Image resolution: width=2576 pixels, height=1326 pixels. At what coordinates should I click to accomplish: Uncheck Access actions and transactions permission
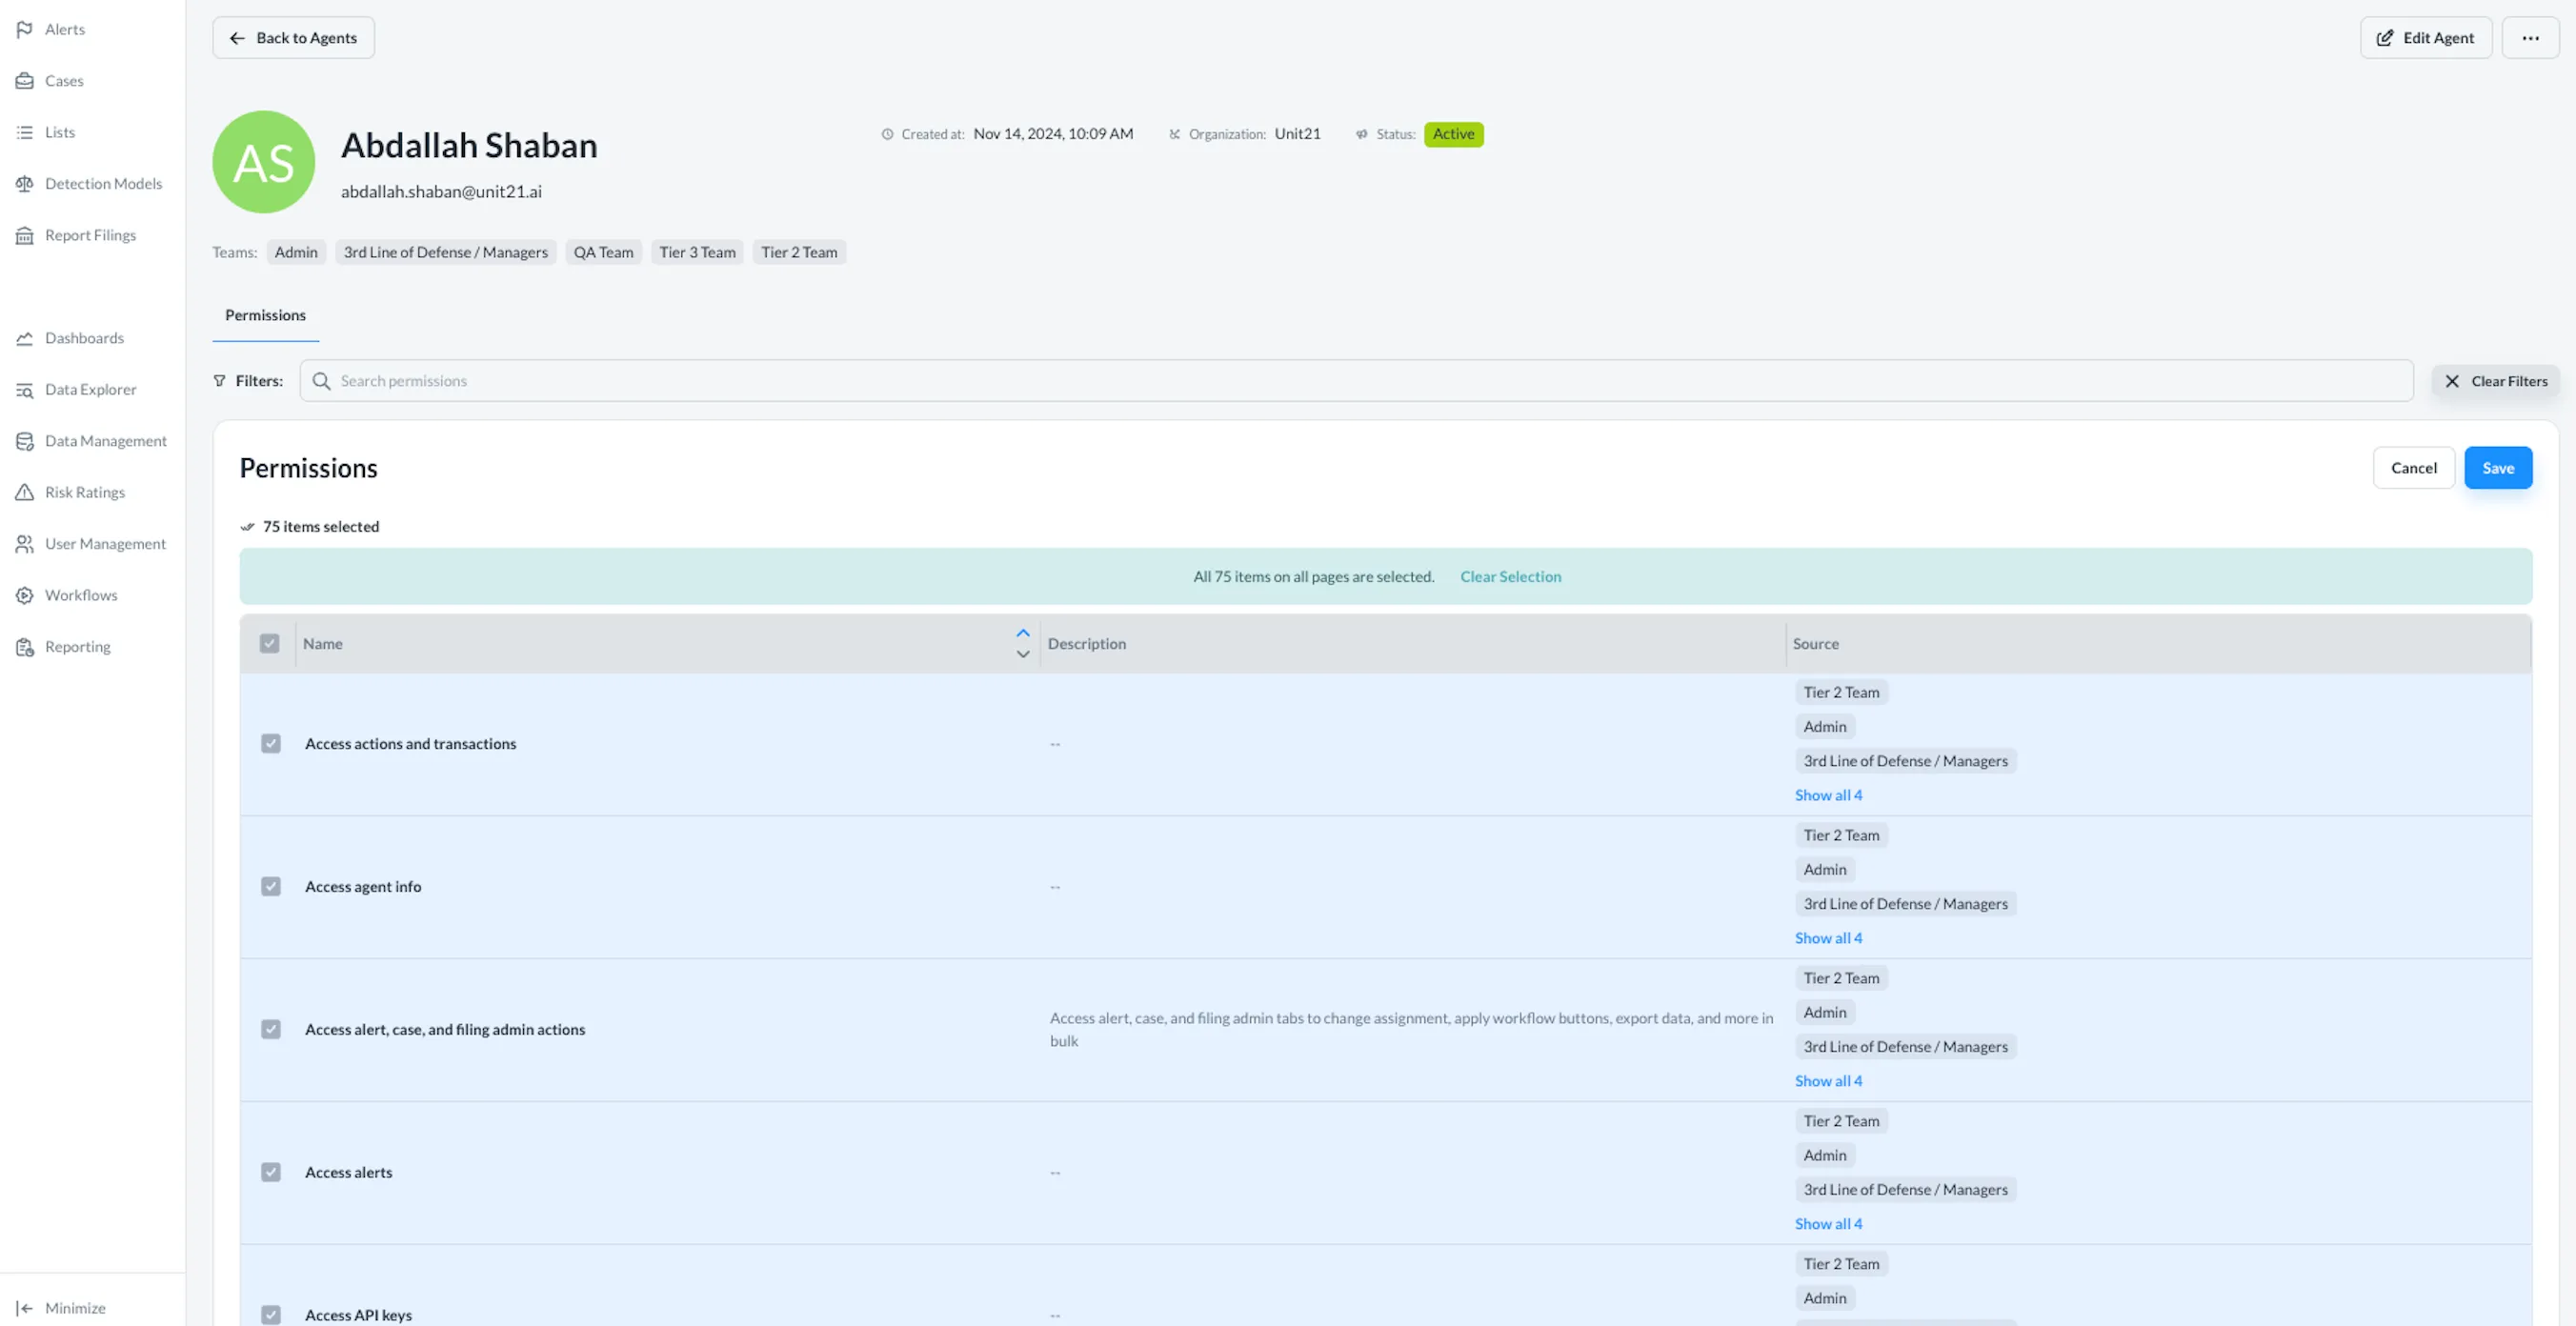[x=271, y=744]
